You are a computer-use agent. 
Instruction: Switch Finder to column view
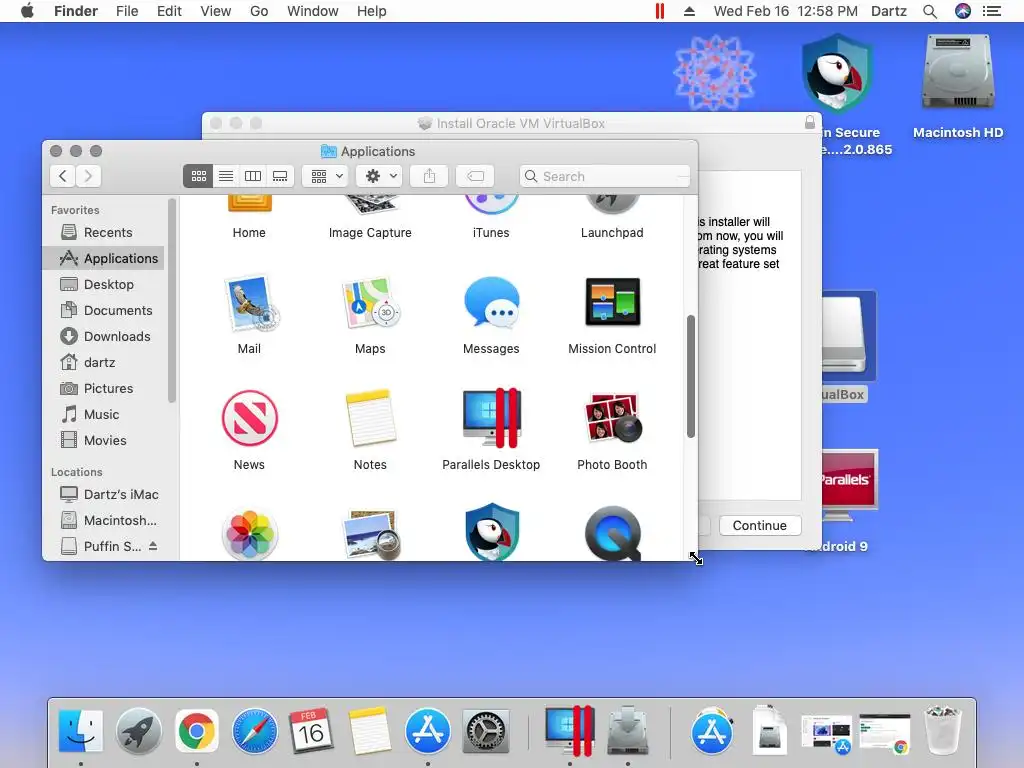pyautogui.click(x=253, y=176)
